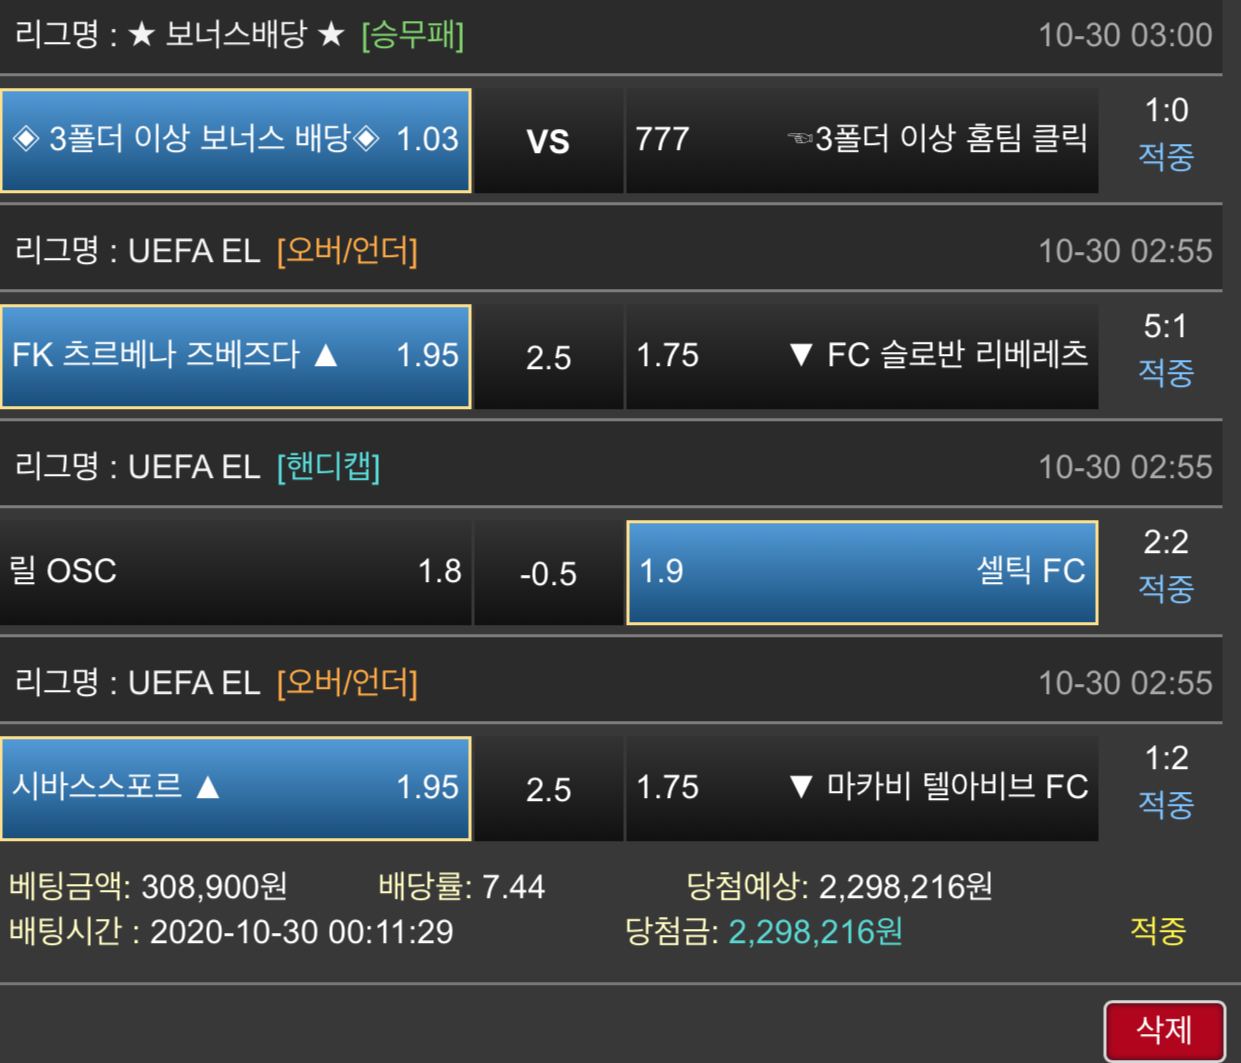Click the -0.5 handicap line cell

[x=548, y=573]
